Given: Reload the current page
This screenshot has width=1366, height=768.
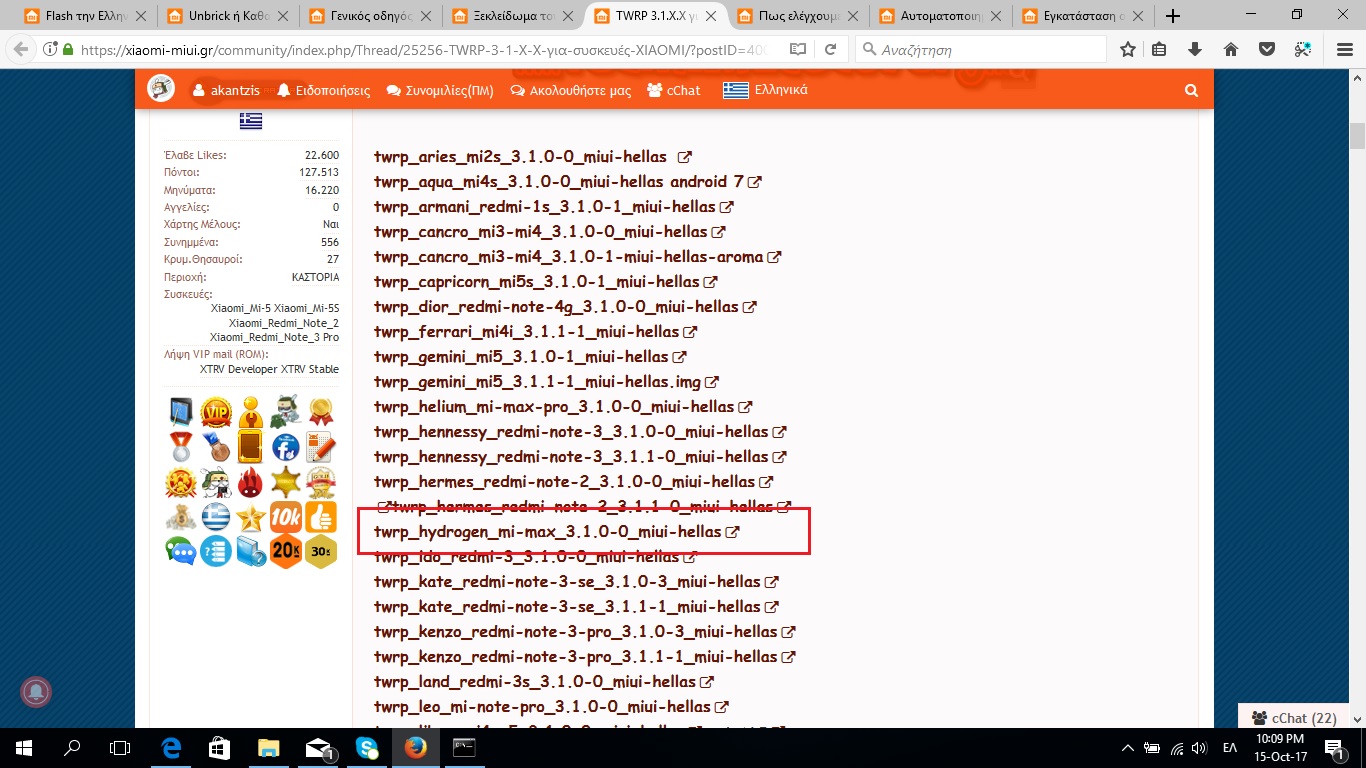Looking at the screenshot, I should 831,49.
